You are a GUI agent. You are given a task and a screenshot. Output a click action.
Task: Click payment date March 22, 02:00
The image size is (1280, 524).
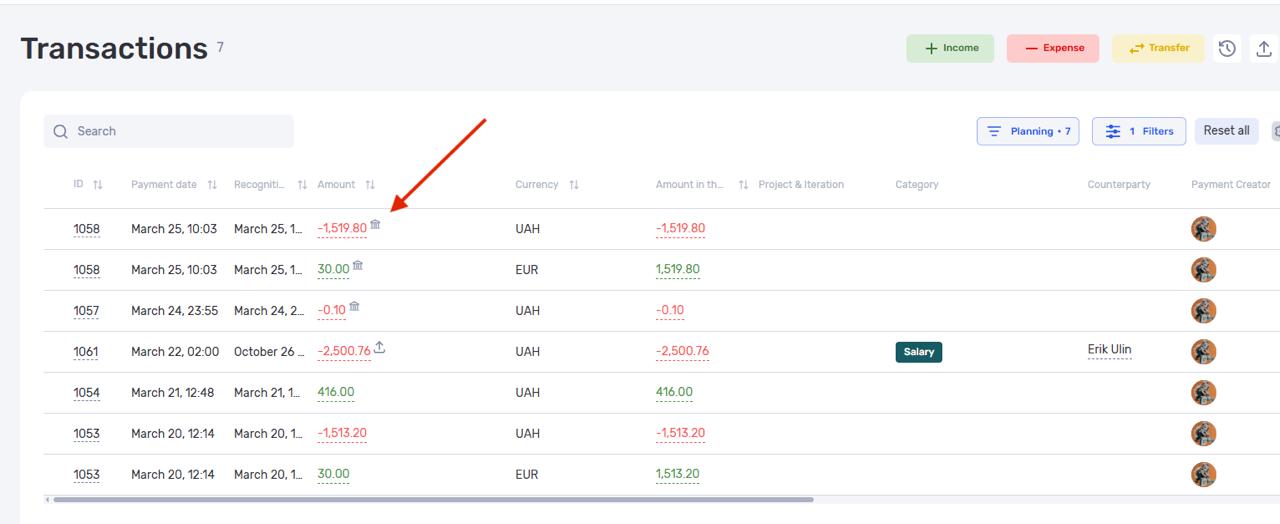(175, 352)
